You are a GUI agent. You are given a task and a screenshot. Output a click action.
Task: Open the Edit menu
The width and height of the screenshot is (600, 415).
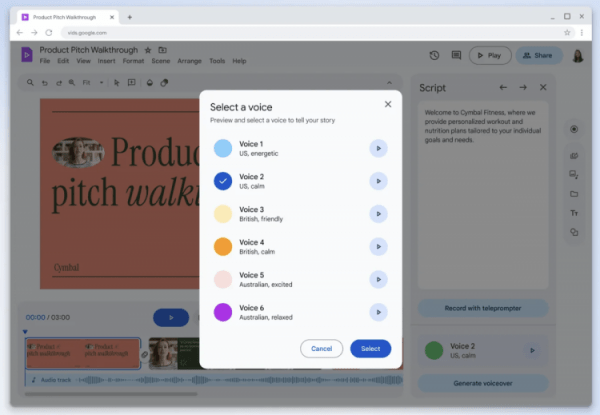point(63,61)
